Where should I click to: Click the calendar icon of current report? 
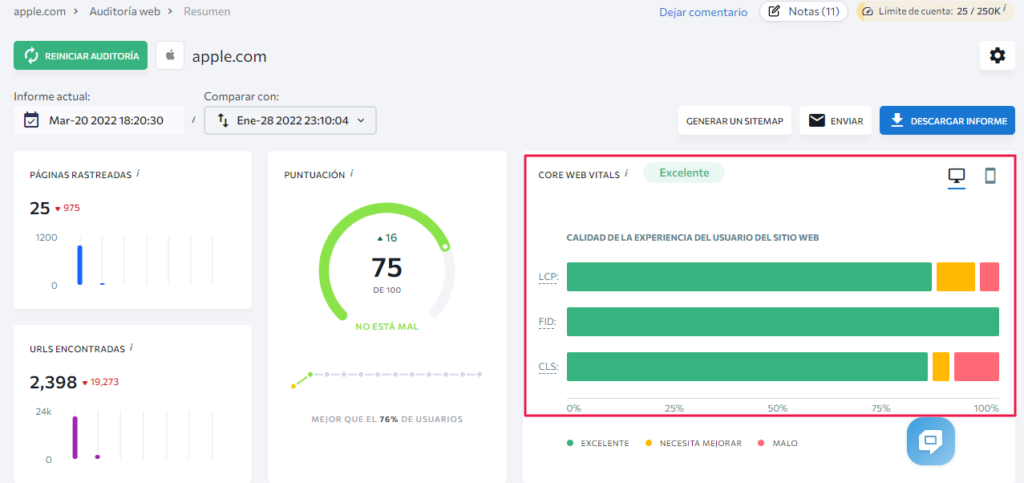coord(31,121)
